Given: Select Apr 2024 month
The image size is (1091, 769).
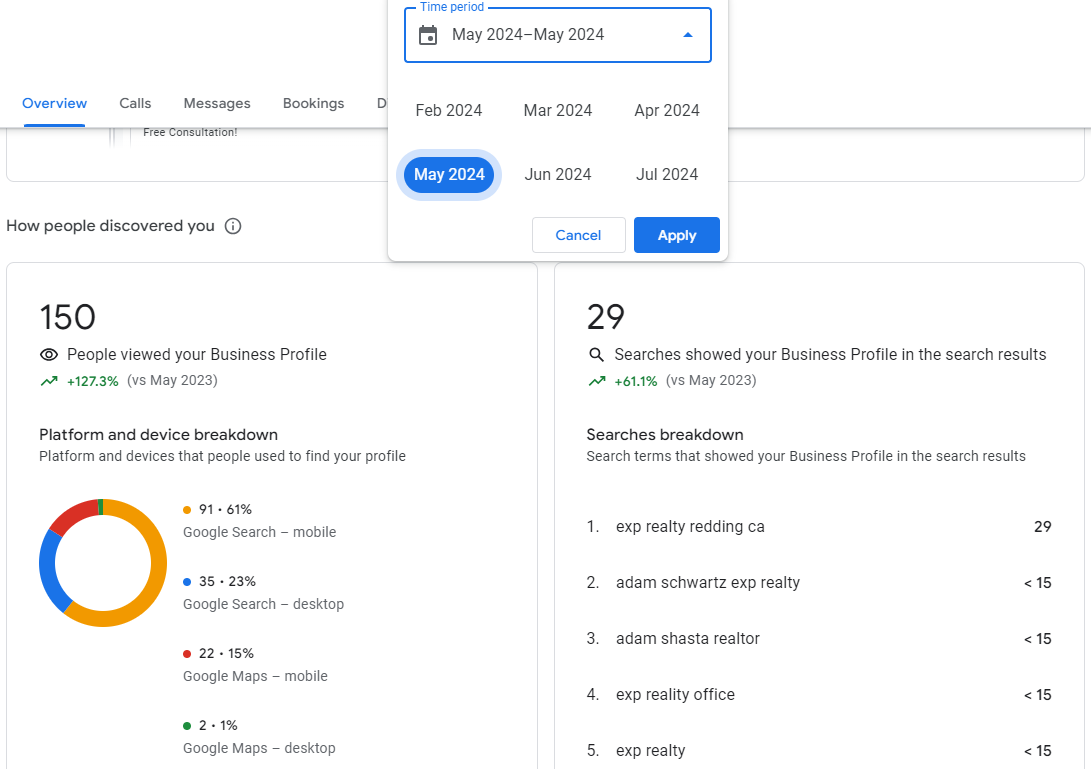Looking at the screenshot, I should pos(667,111).
